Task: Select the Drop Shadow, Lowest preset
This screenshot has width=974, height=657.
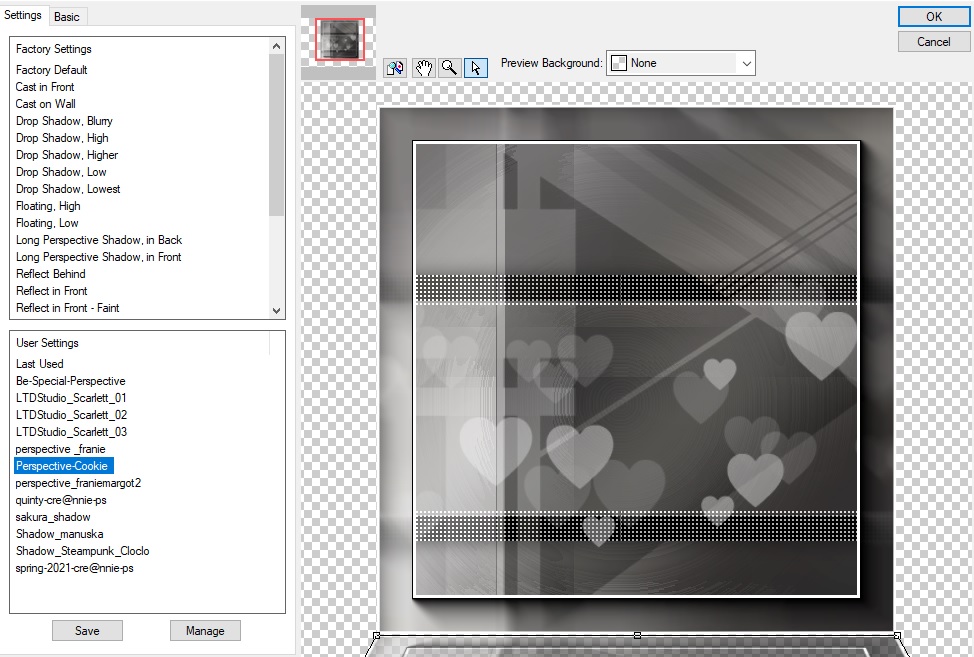Action: [x=68, y=189]
